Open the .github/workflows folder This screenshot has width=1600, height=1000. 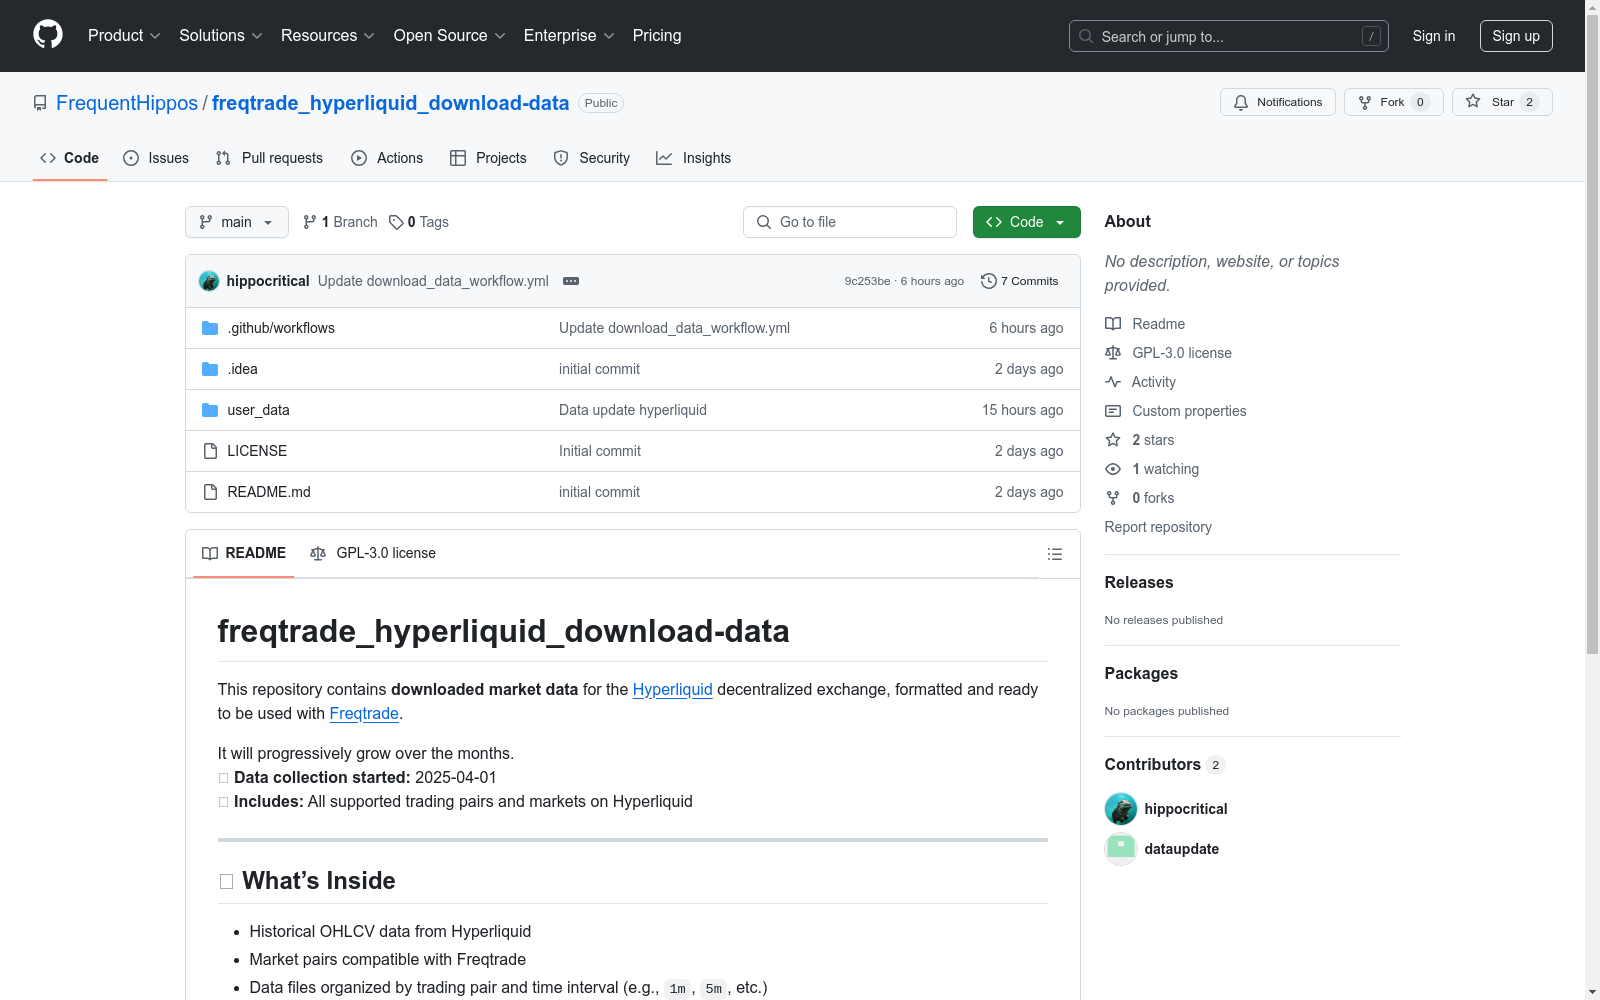point(281,328)
